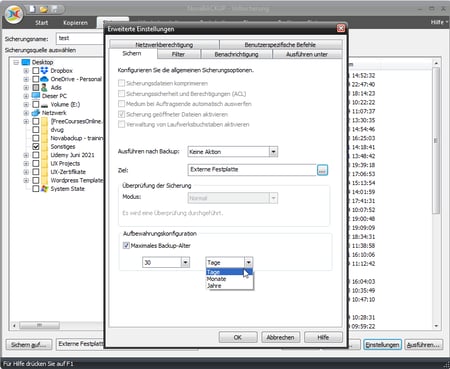Click the Volume (E:) drive icon
The width and height of the screenshot is (450, 369).
(44, 105)
